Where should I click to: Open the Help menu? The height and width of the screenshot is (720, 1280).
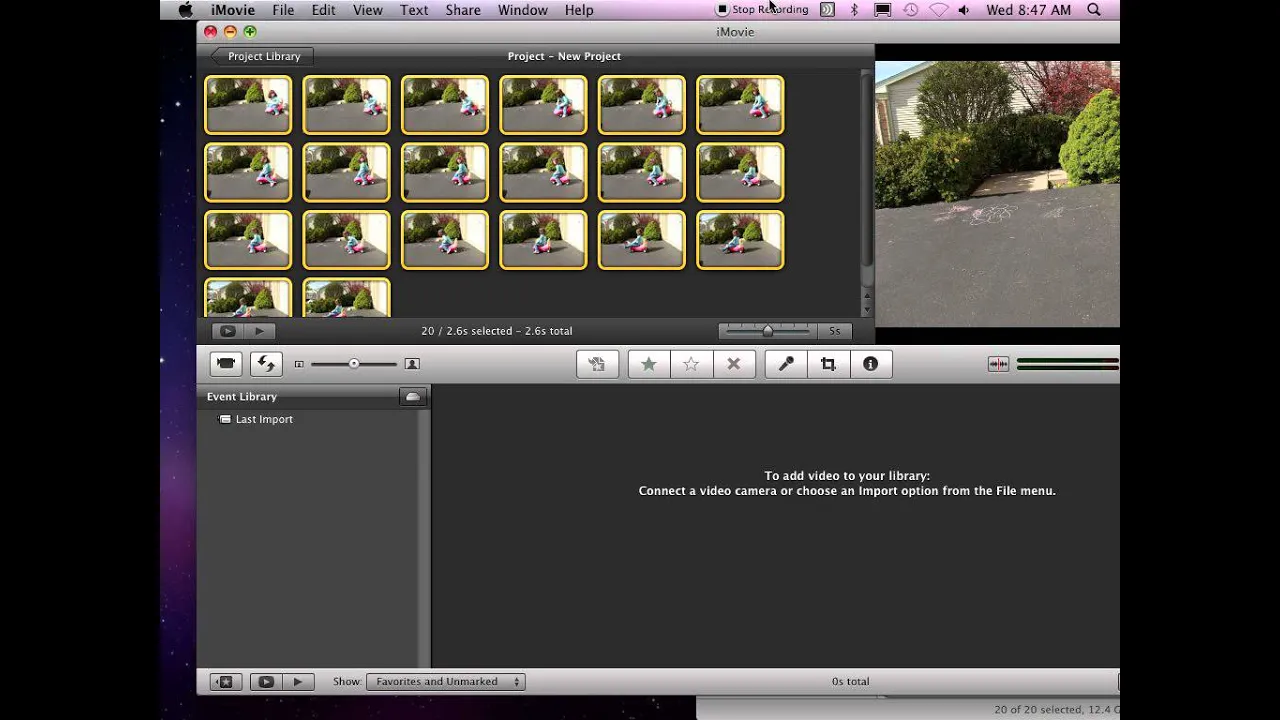579,10
